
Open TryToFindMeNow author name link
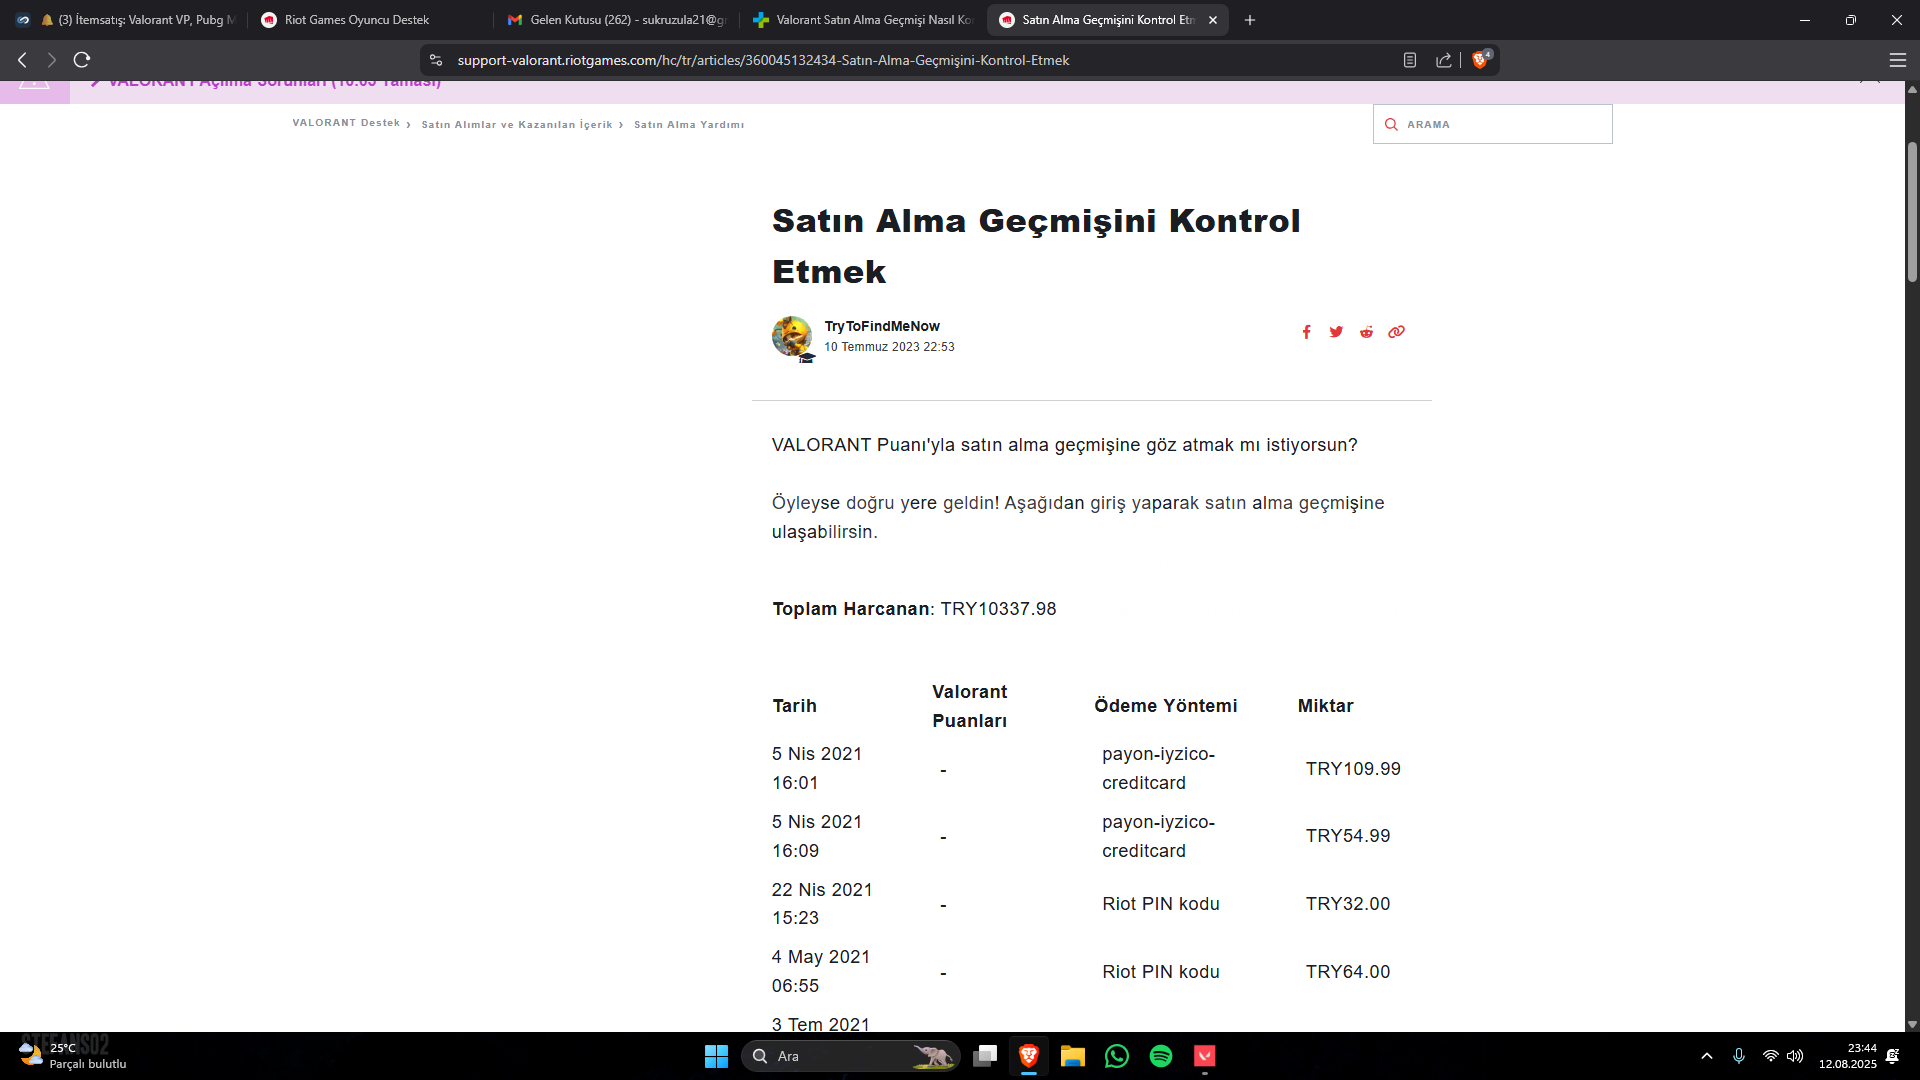pyautogui.click(x=882, y=326)
